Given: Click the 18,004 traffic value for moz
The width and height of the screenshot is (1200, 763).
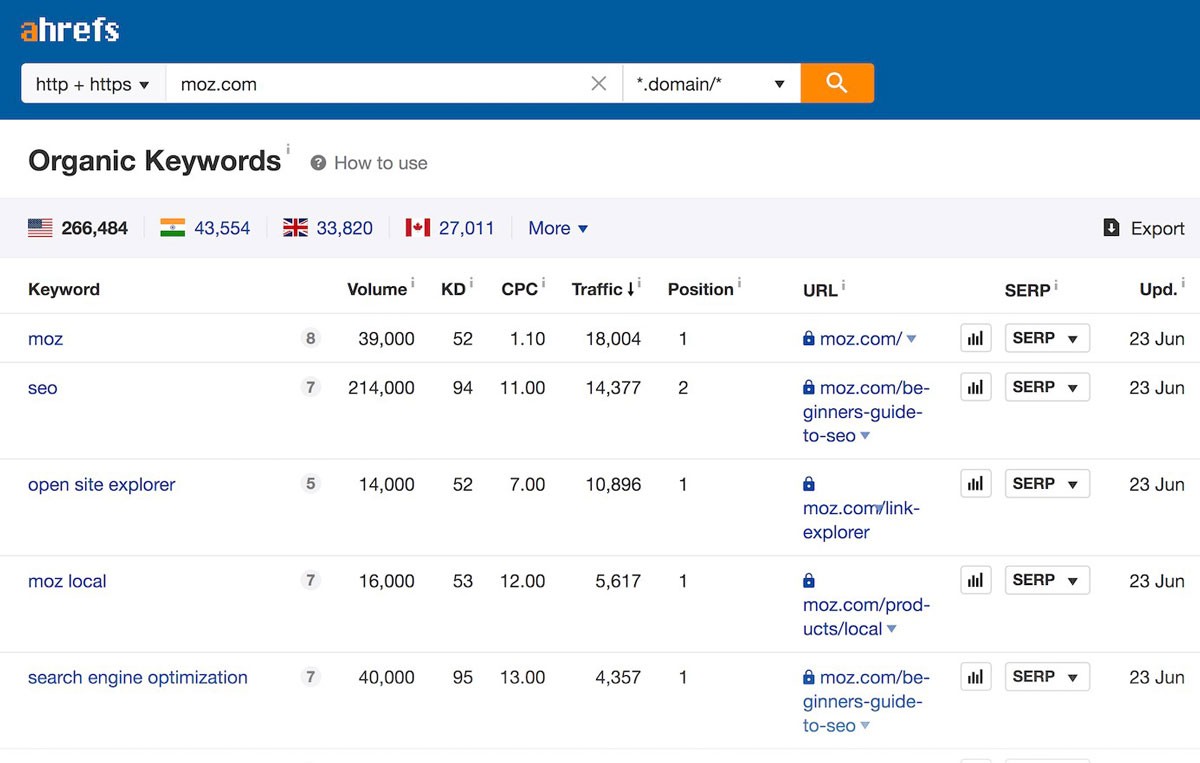Looking at the screenshot, I should click(613, 339).
